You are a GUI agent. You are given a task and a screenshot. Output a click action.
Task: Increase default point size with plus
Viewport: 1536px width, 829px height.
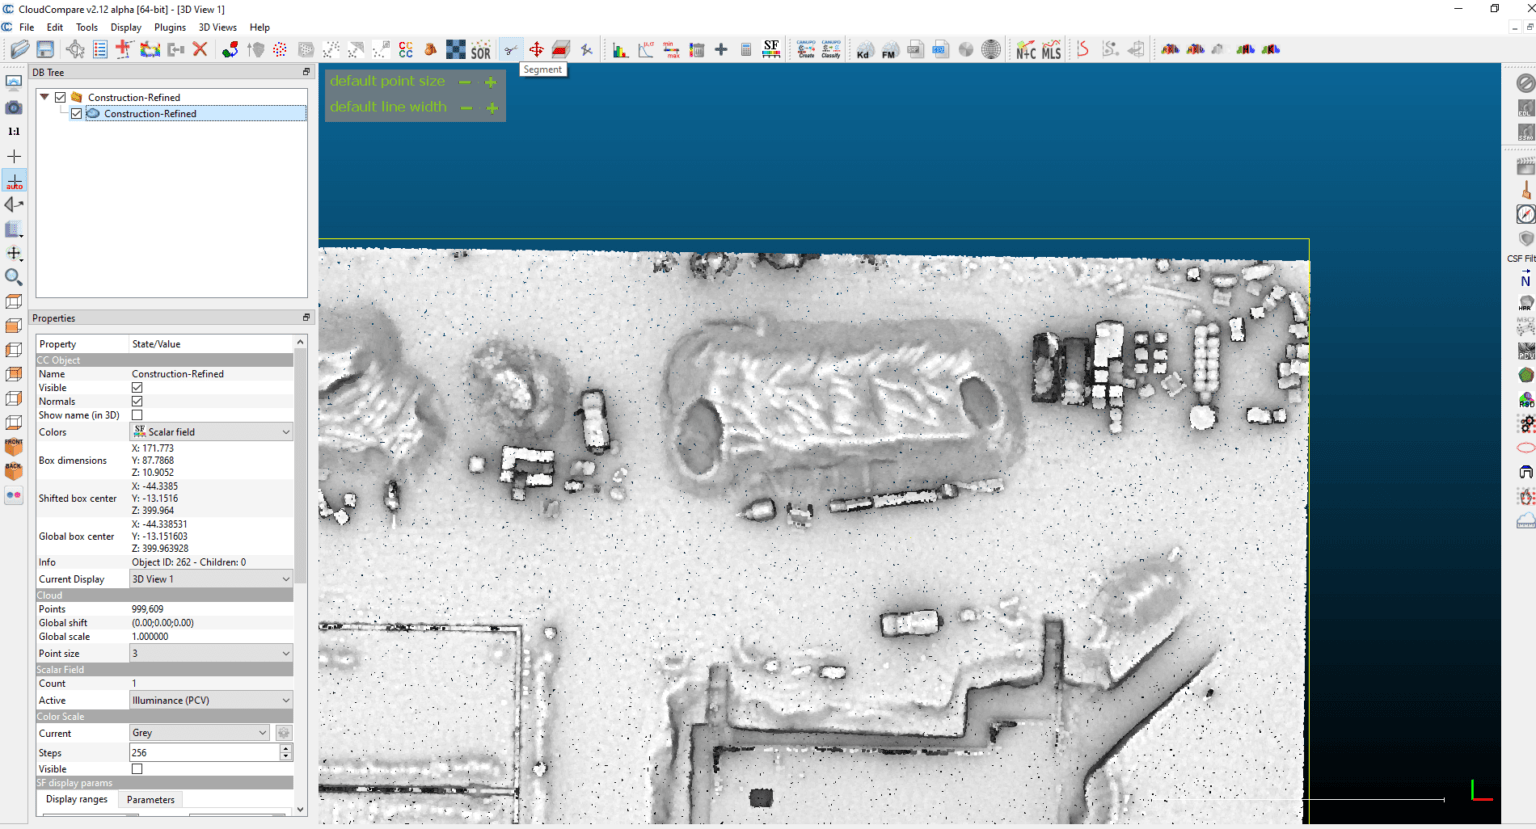491,82
